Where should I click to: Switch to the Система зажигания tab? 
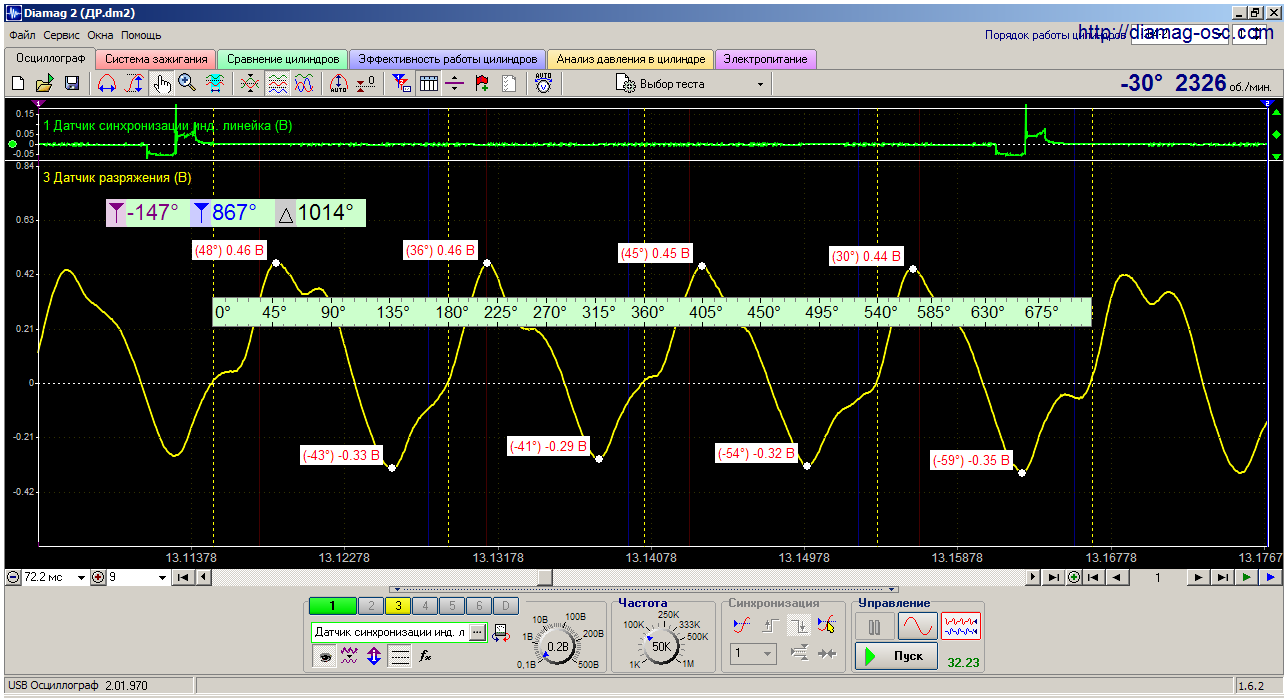point(157,59)
